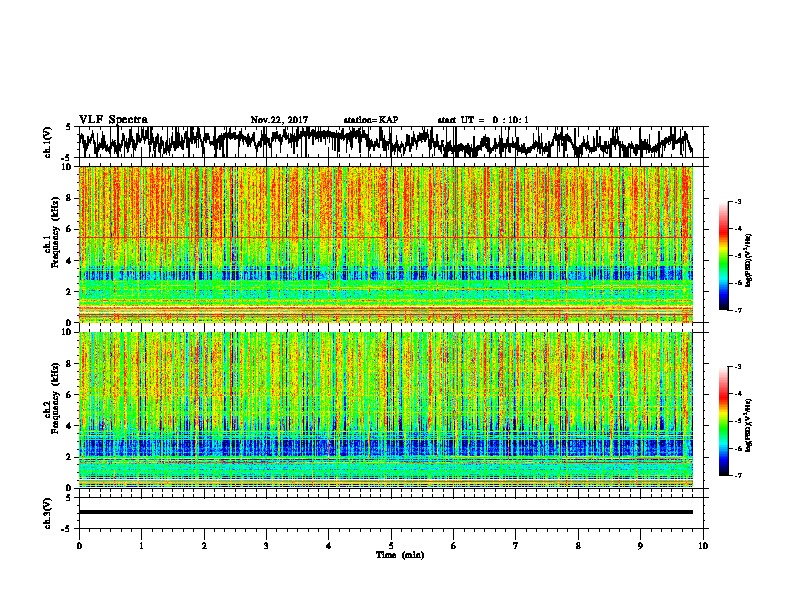Click the ch.3(V) axis label
This screenshot has width=792, height=612.
48,513
